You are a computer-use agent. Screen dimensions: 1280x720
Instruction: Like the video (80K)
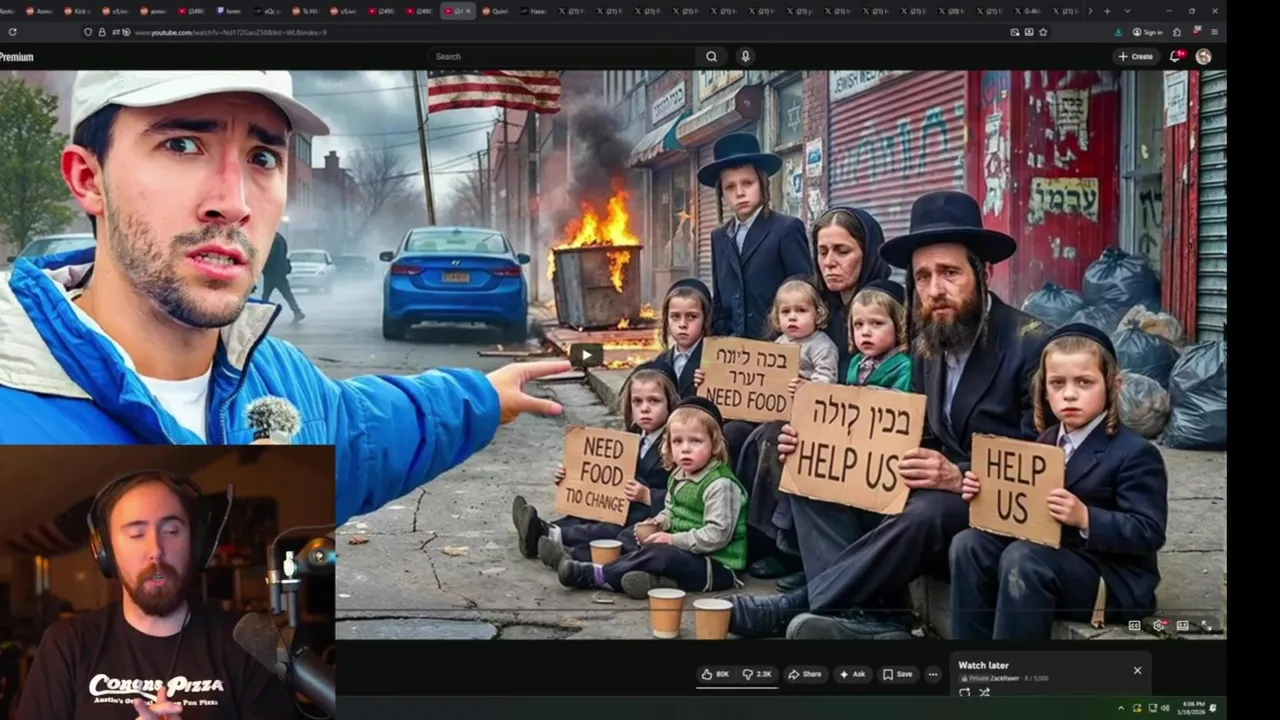(715, 674)
